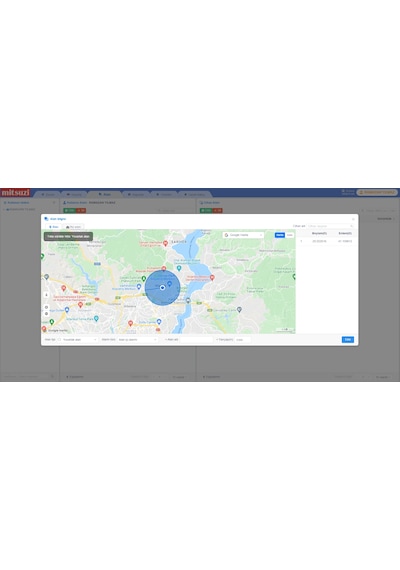Open the user account button in header
Image resolution: width=400 pixels, height=570 pixels.
pyautogui.click(x=377, y=192)
